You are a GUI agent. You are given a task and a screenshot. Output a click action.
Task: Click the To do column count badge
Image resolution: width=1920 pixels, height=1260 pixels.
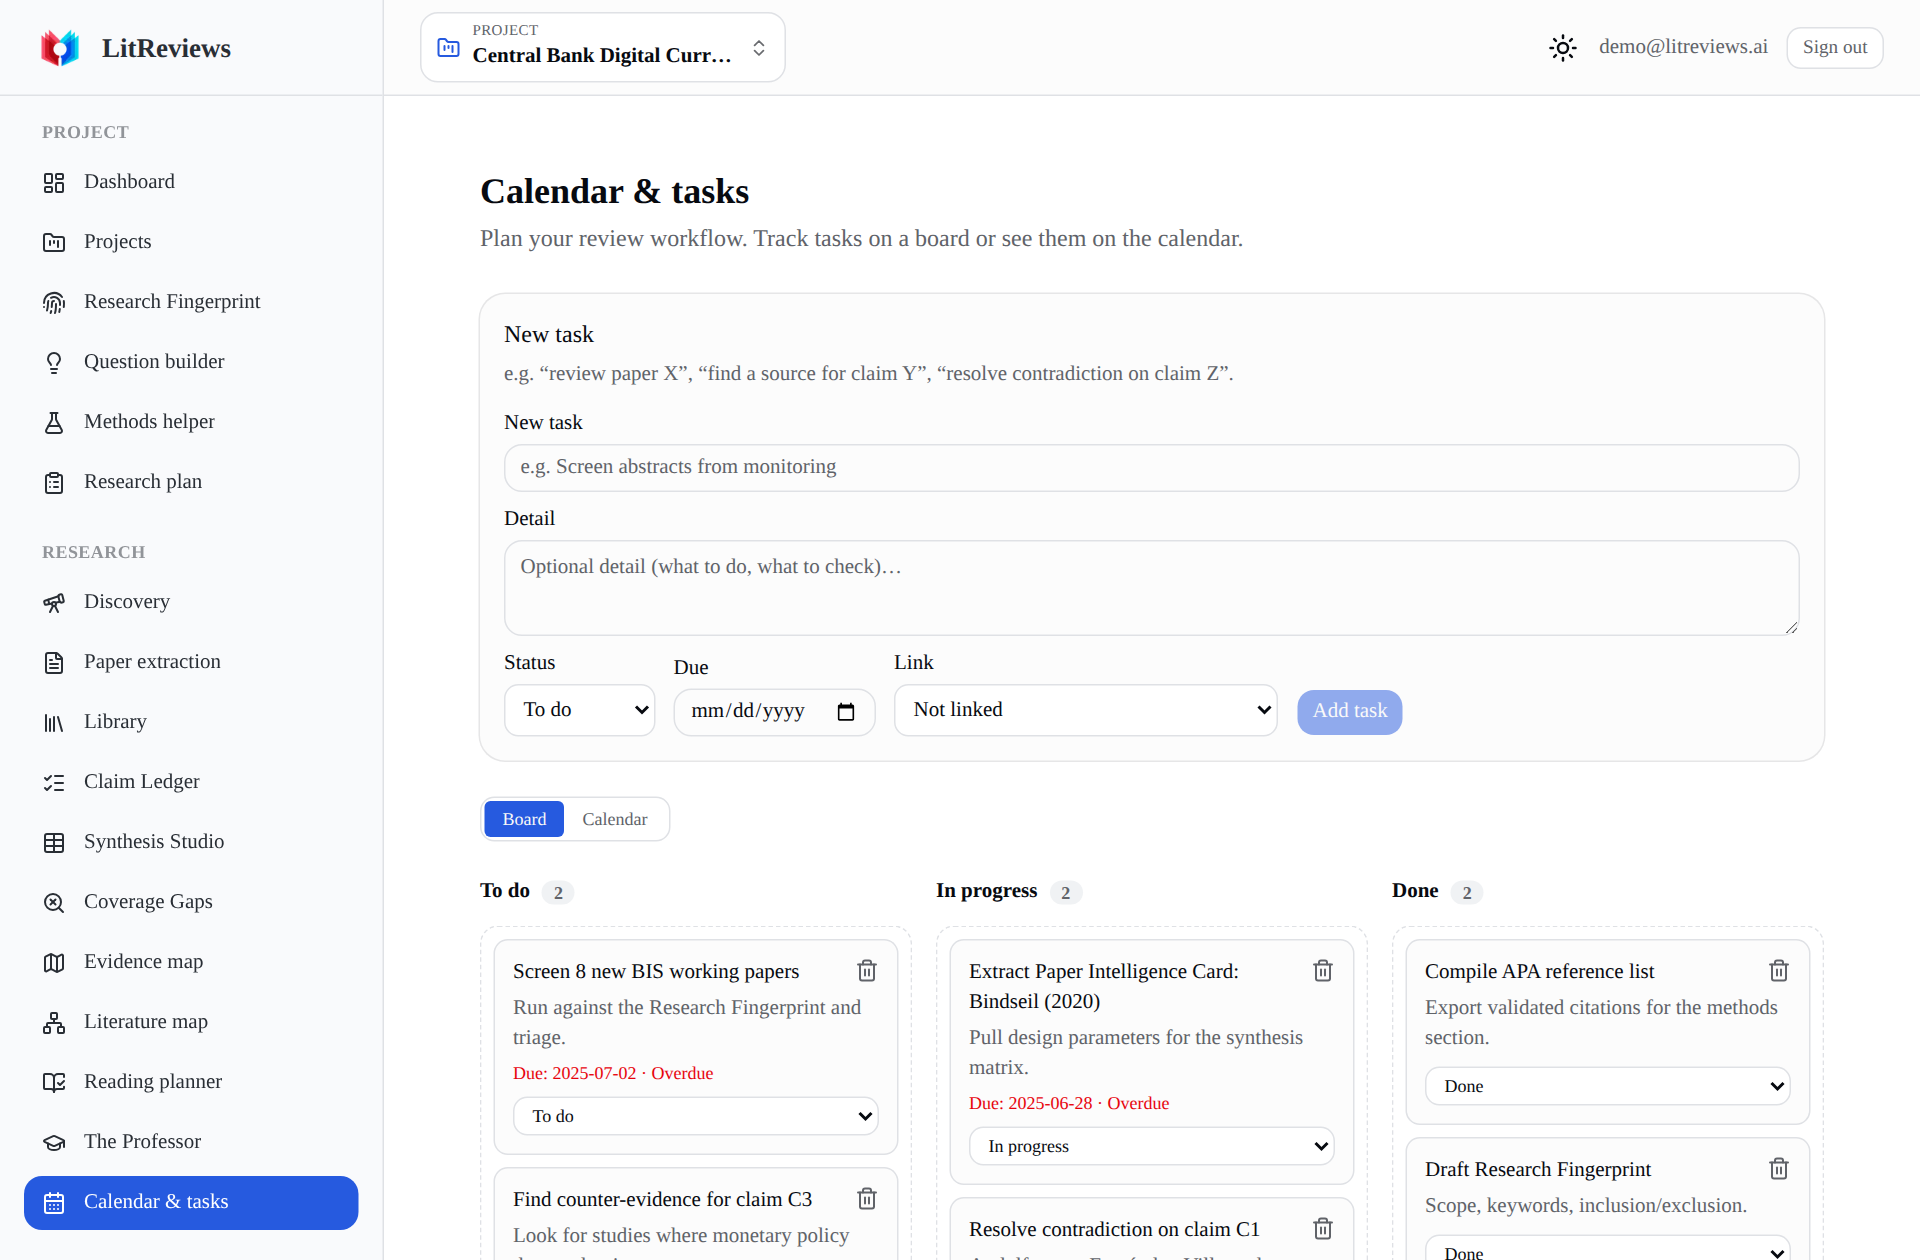click(x=558, y=892)
